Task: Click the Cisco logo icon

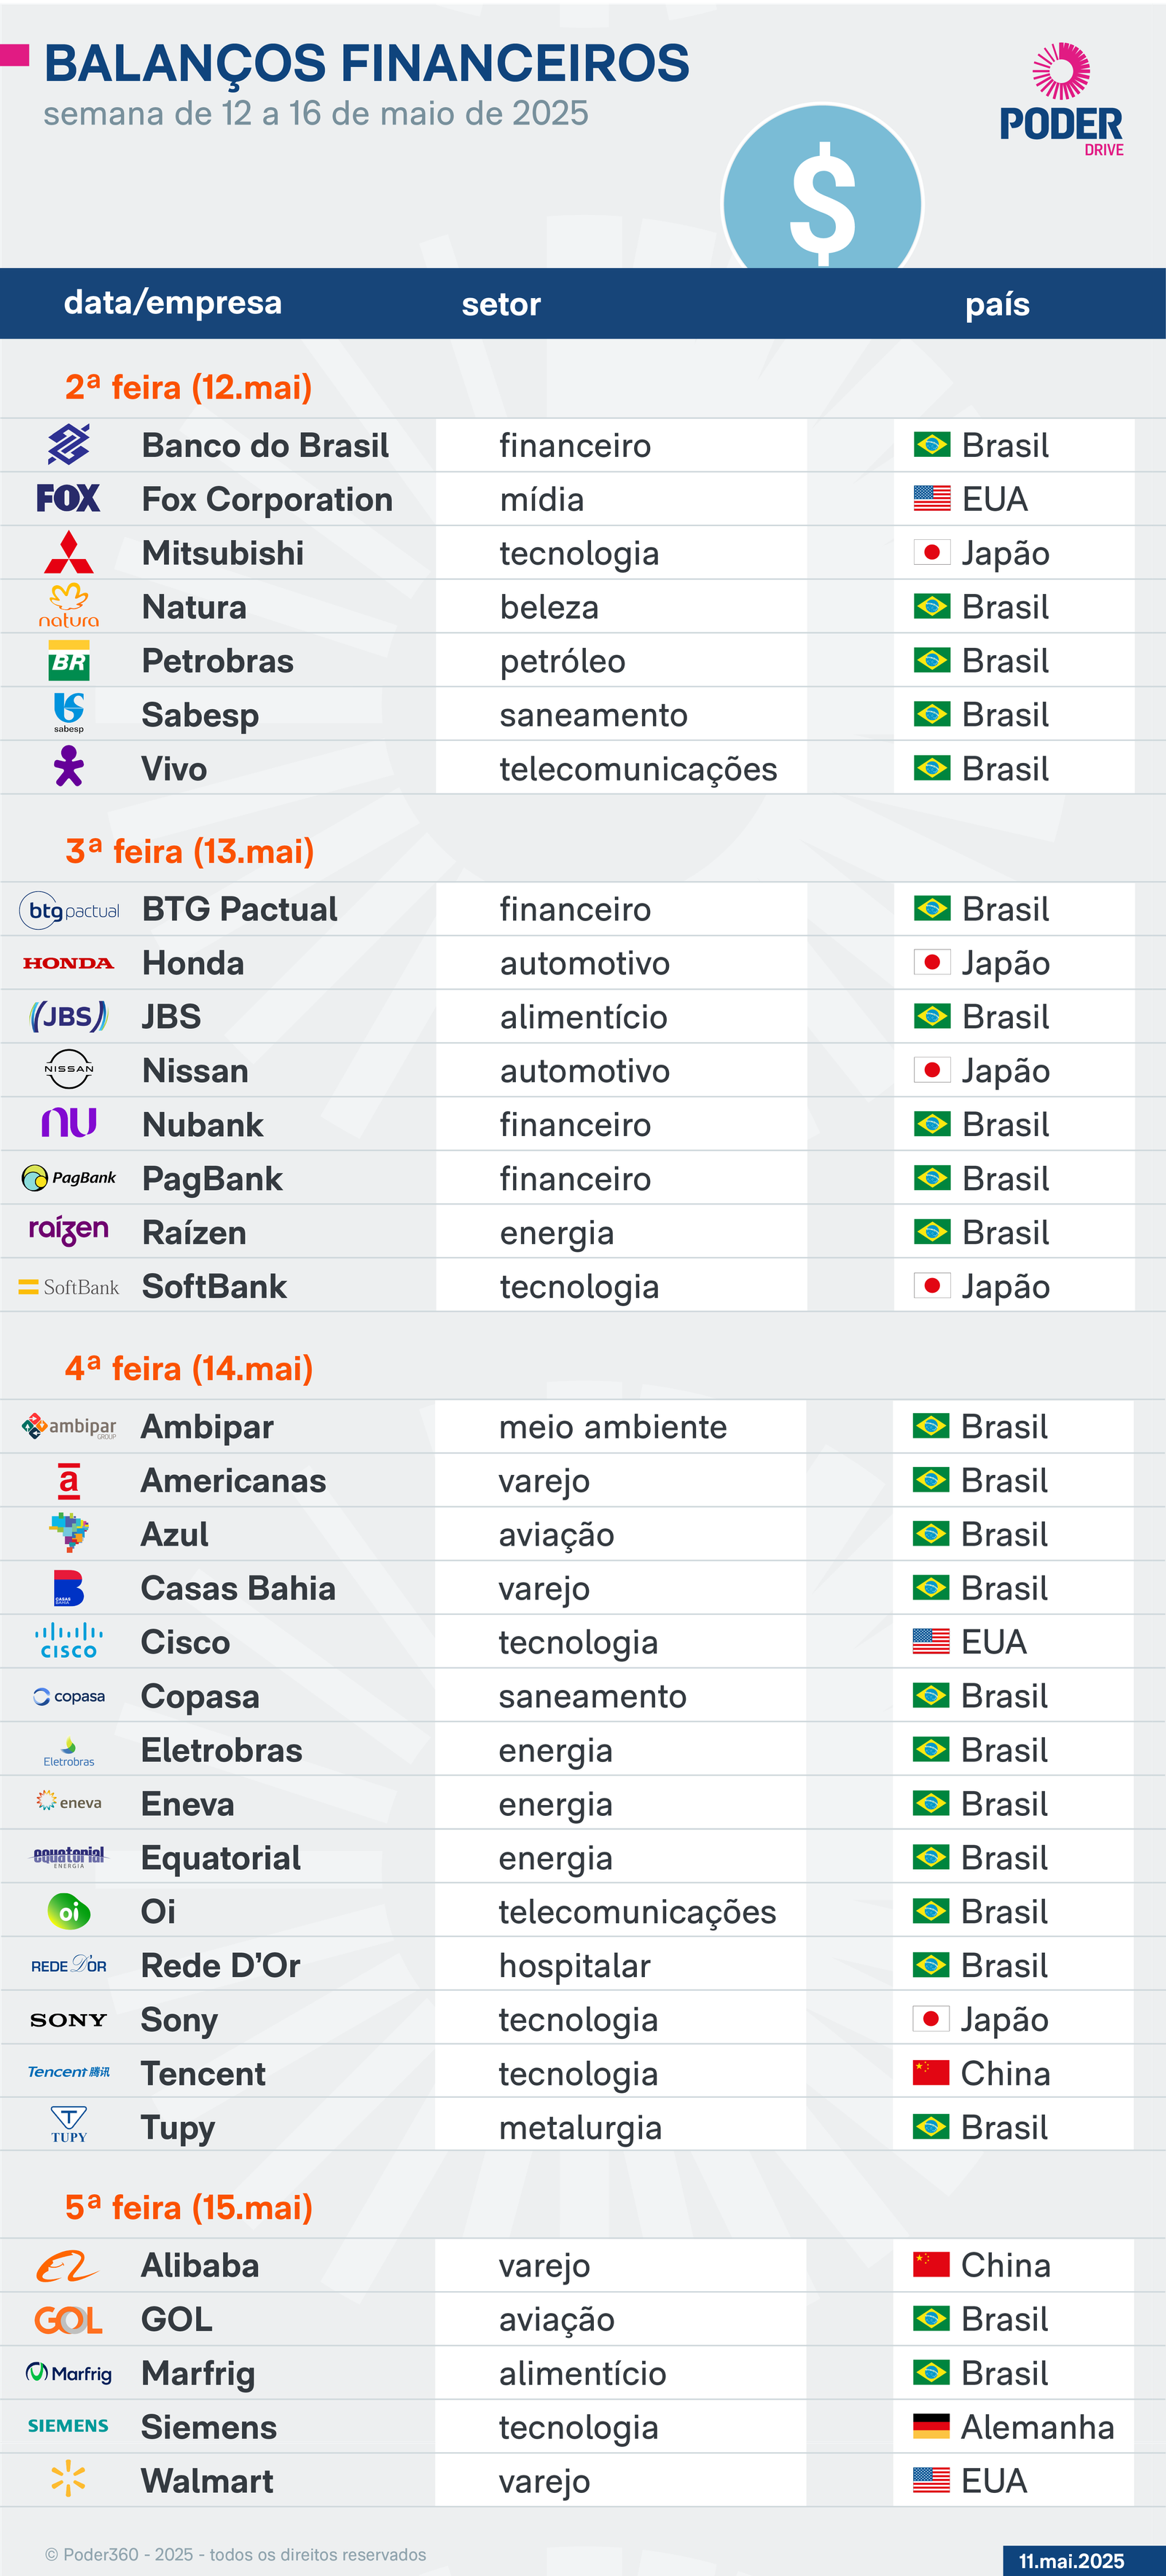Action: (x=68, y=1641)
